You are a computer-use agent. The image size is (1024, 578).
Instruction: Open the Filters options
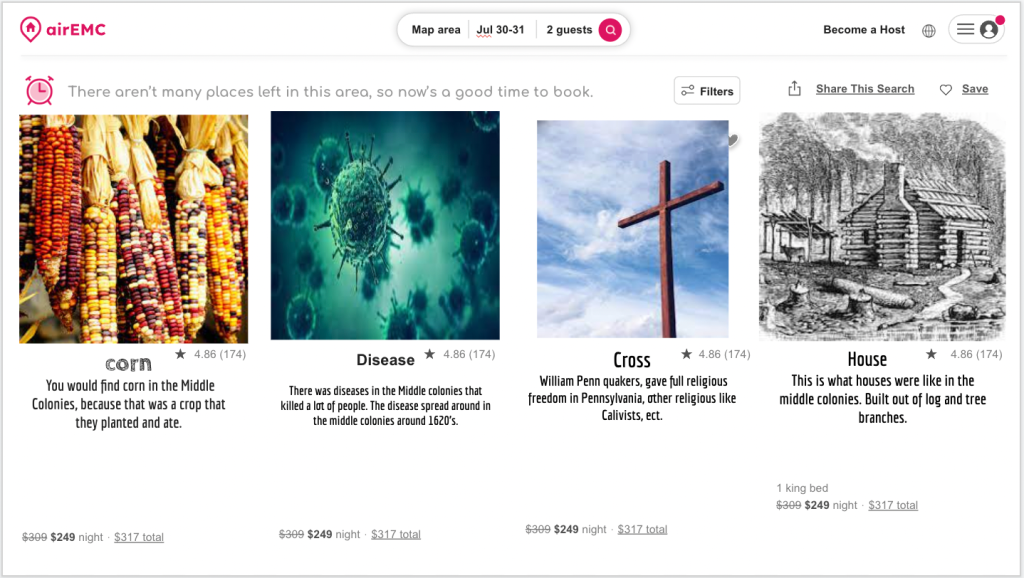[707, 91]
